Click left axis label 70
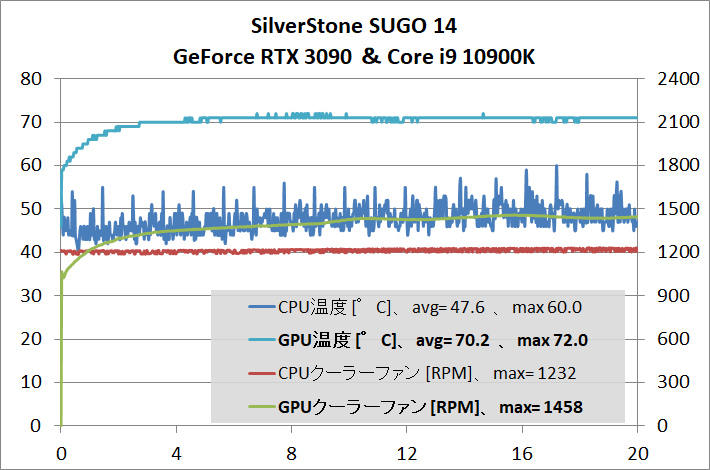The height and width of the screenshot is (470, 710). point(31,122)
